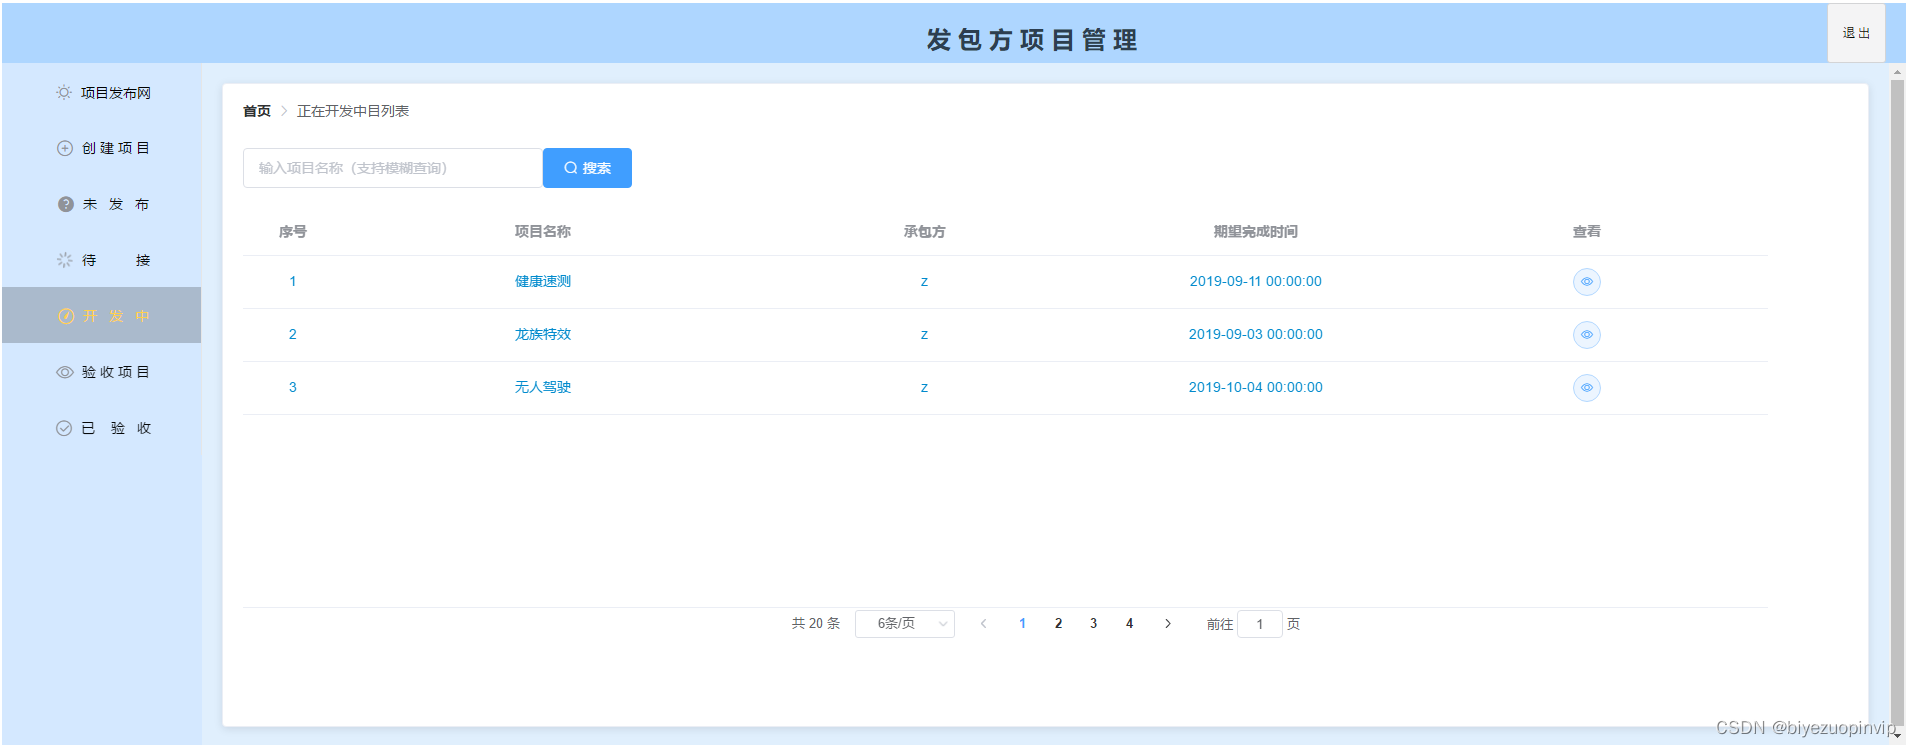This screenshot has width=1911, height=747.
Task: Click the plus icon beside 创建项目
Action: (65, 148)
